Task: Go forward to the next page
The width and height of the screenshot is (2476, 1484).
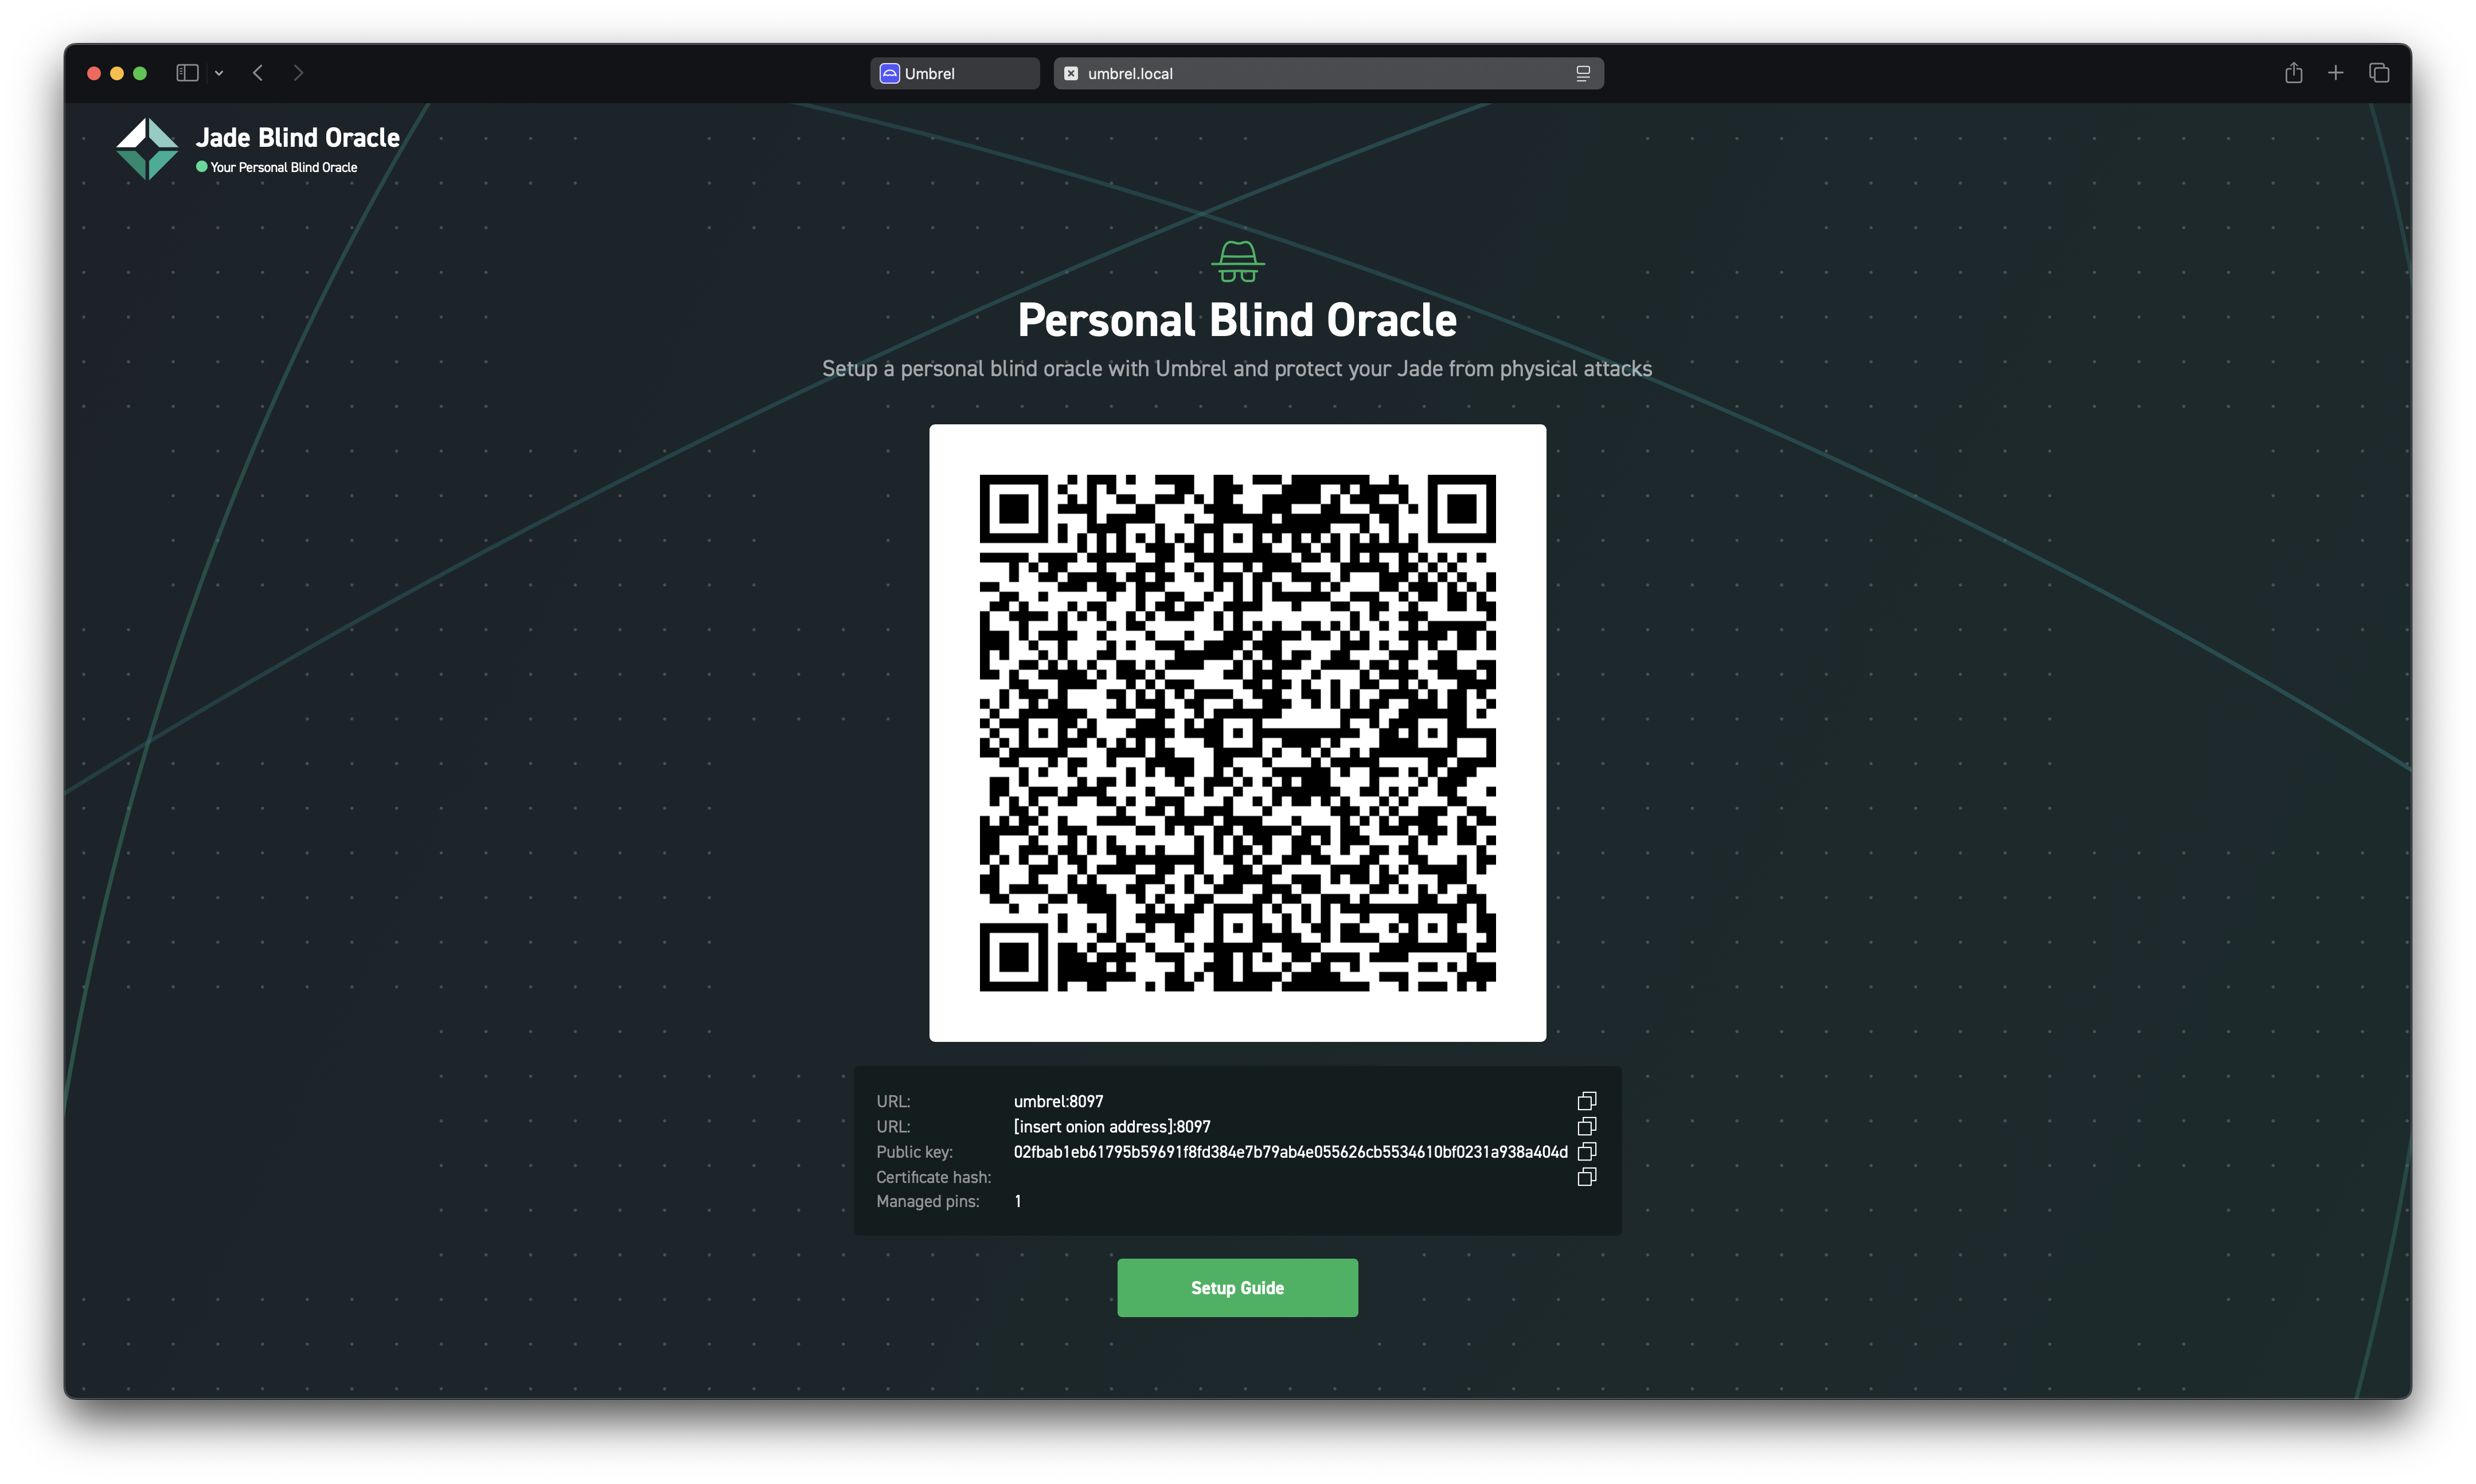Action: [x=298, y=73]
